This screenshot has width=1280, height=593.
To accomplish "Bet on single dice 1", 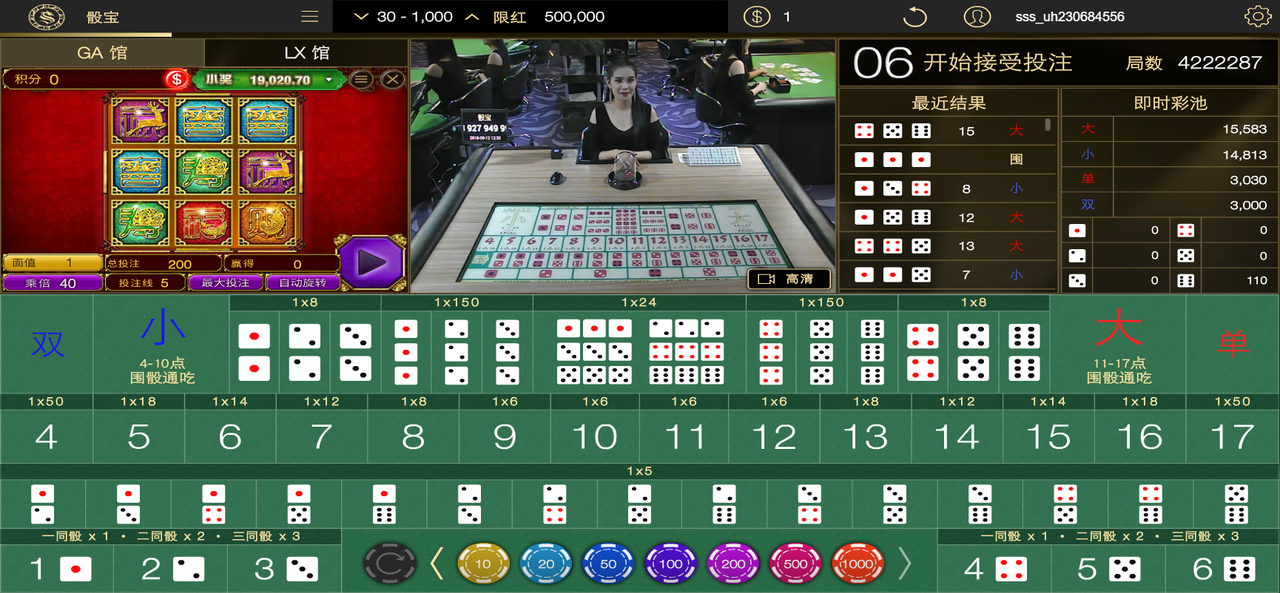I will [57, 569].
